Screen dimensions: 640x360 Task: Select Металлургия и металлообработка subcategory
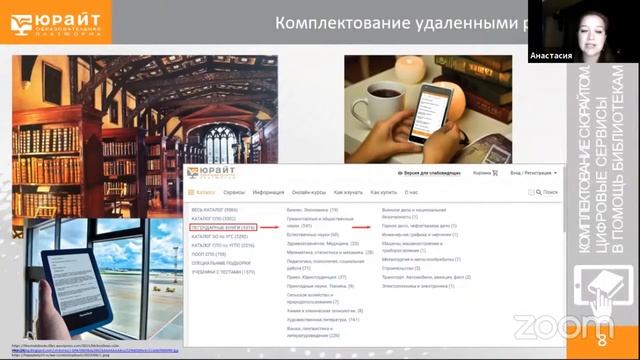pyautogui.click(x=421, y=259)
